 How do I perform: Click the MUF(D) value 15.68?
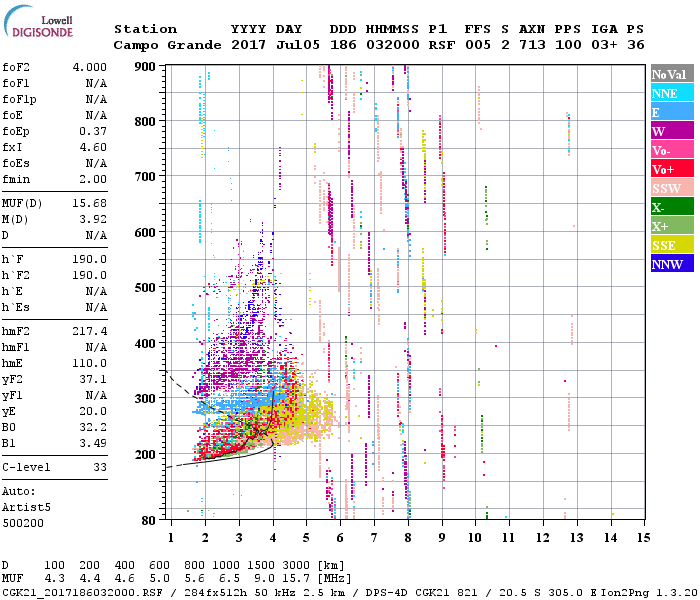pos(89,203)
